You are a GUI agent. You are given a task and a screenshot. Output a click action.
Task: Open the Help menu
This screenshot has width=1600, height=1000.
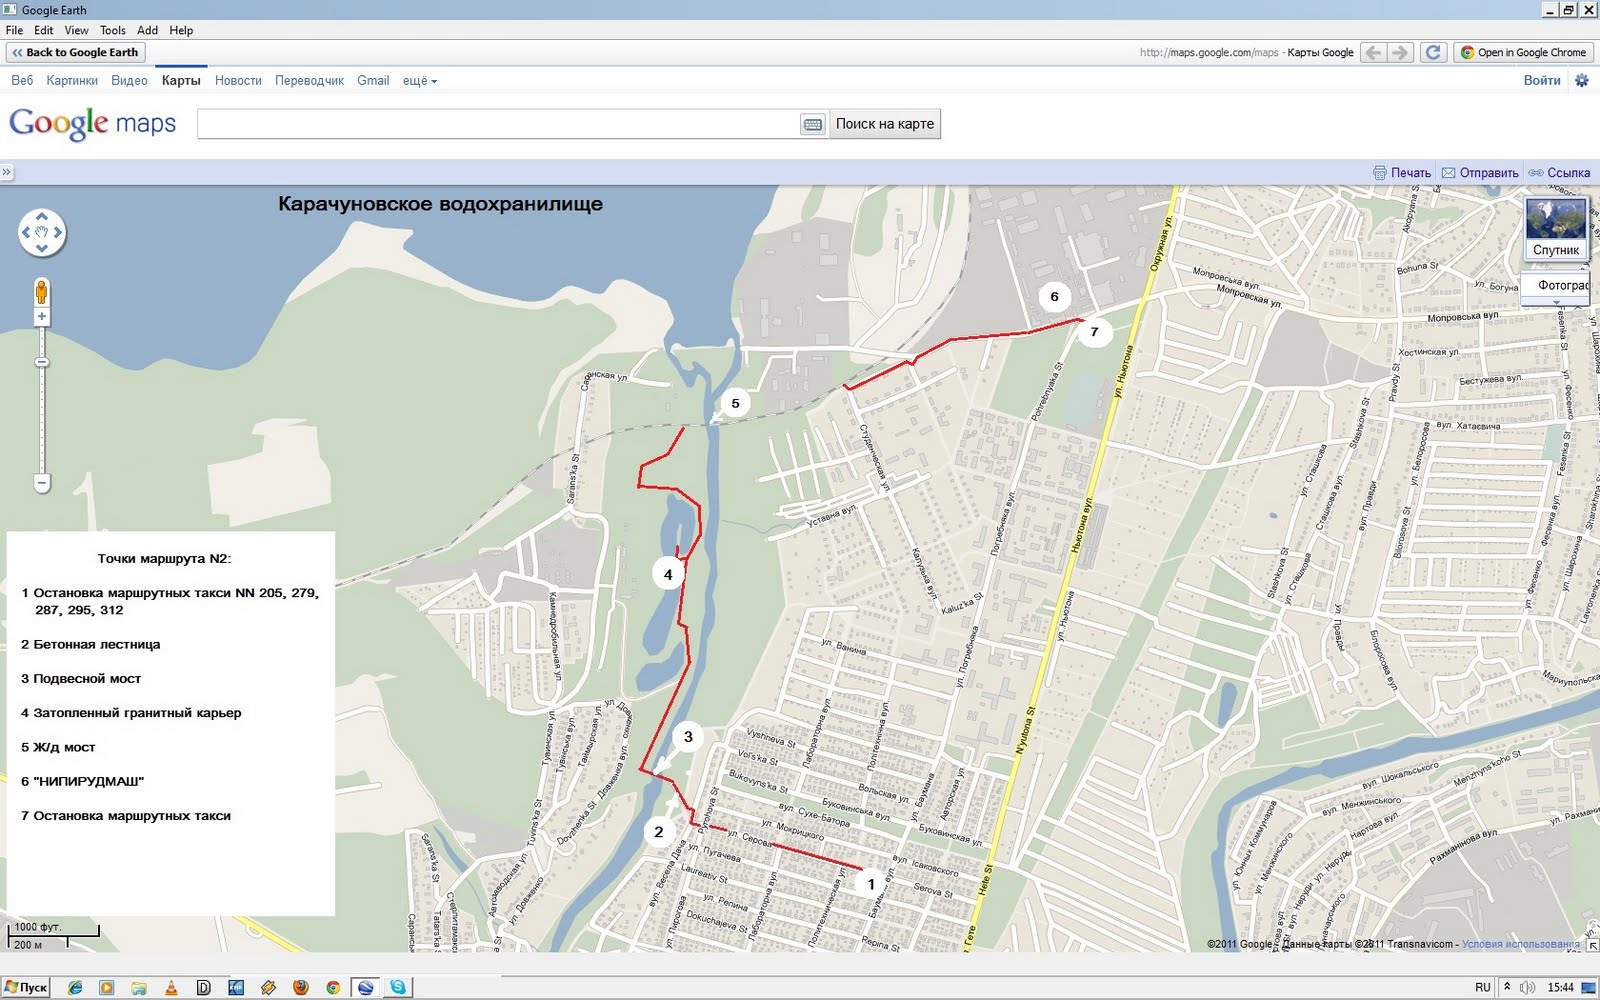coord(181,30)
